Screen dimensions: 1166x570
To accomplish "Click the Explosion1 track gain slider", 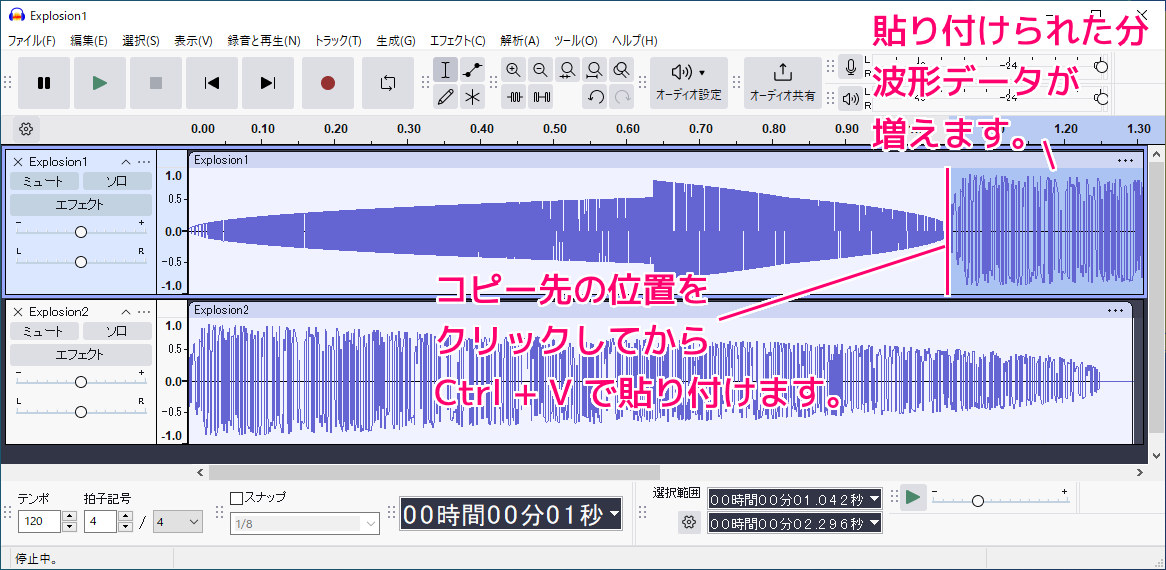I will 81,232.
